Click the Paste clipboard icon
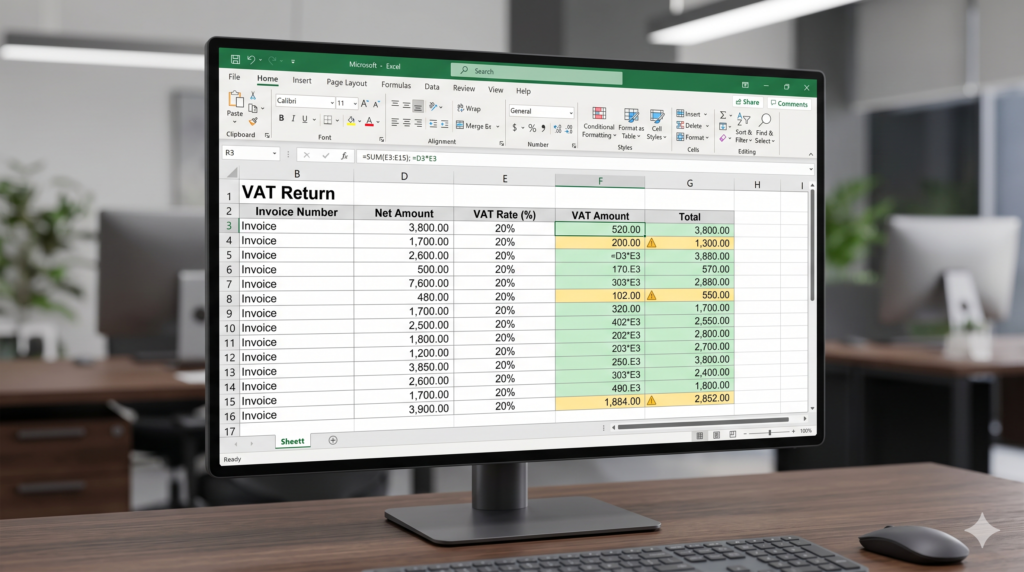This screenshot has height=572, width=1024. tap(235, 100)
